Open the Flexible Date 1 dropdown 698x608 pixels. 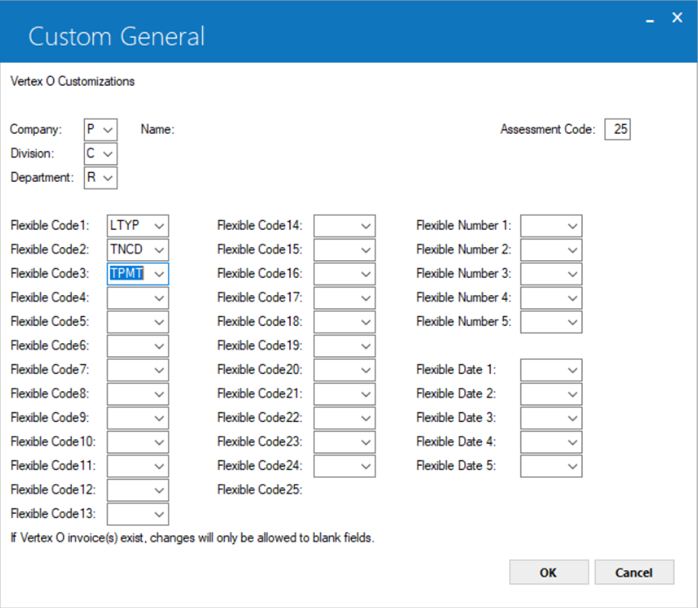551,370
